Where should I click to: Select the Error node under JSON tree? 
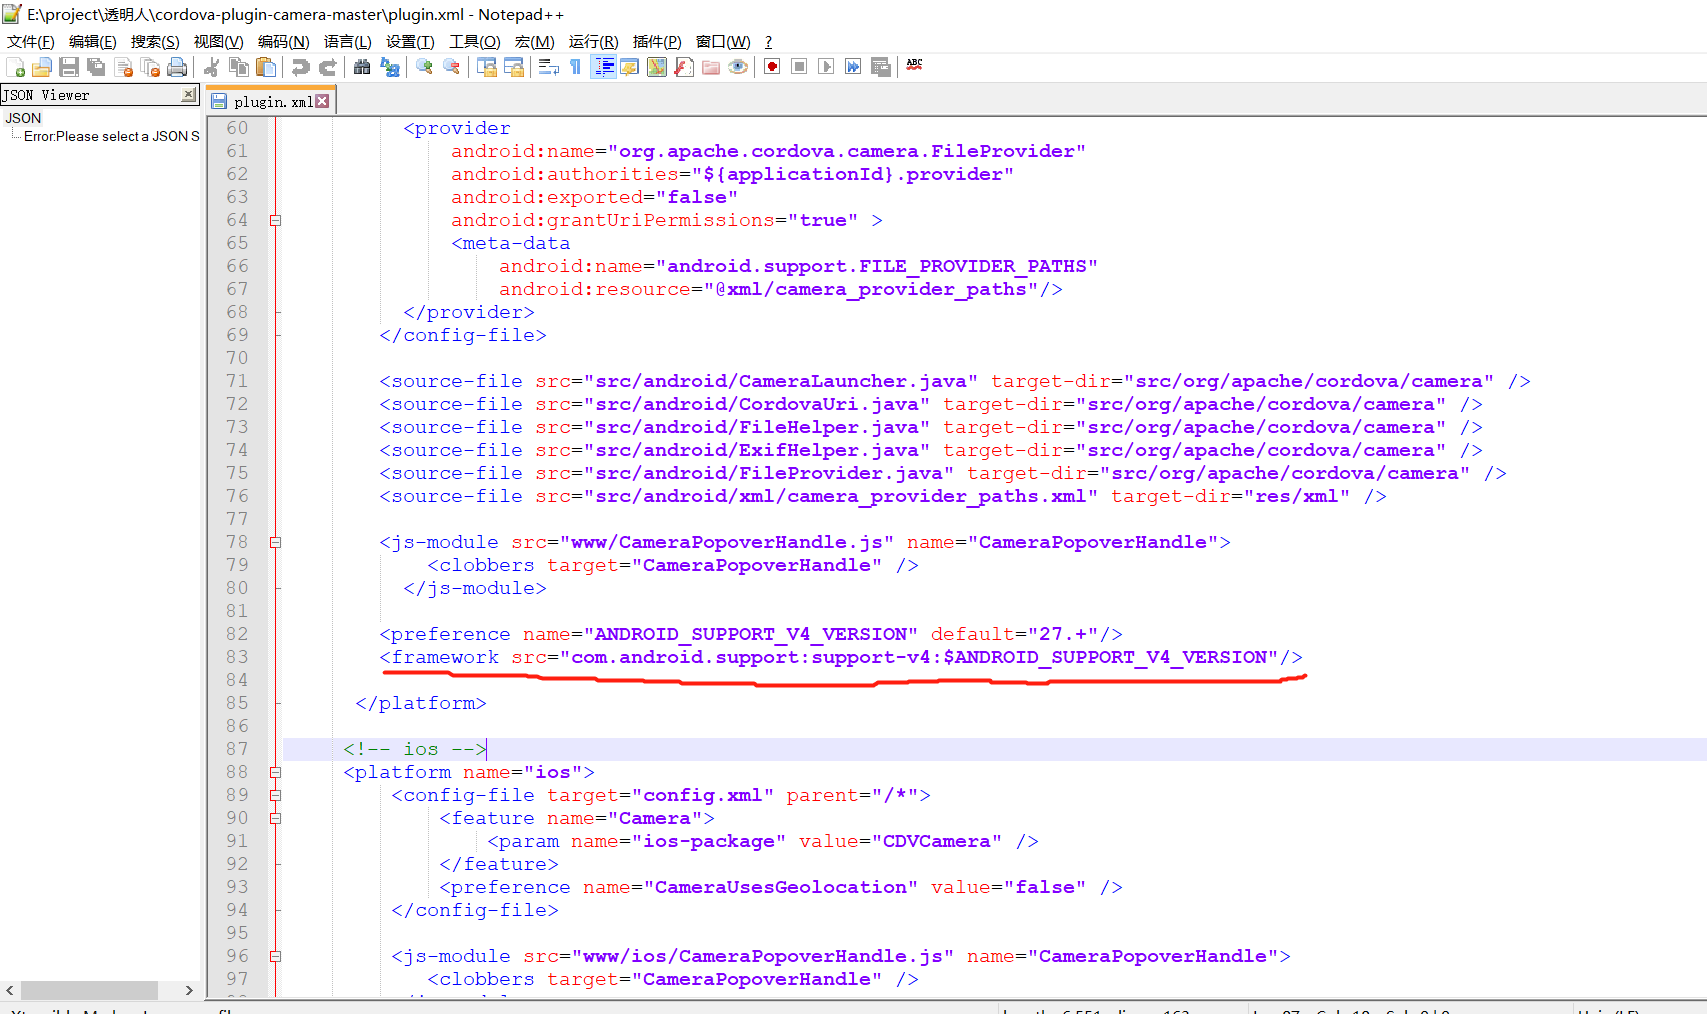tap(104, 136)
